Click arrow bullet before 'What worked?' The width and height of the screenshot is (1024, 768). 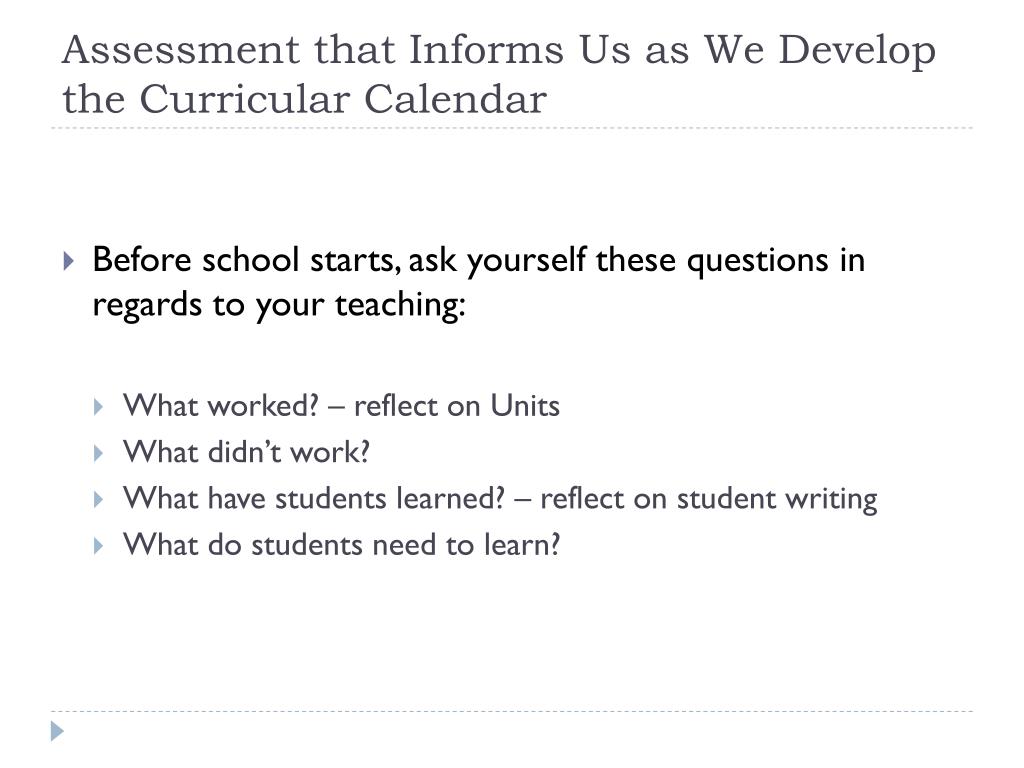tap(99, 408)
